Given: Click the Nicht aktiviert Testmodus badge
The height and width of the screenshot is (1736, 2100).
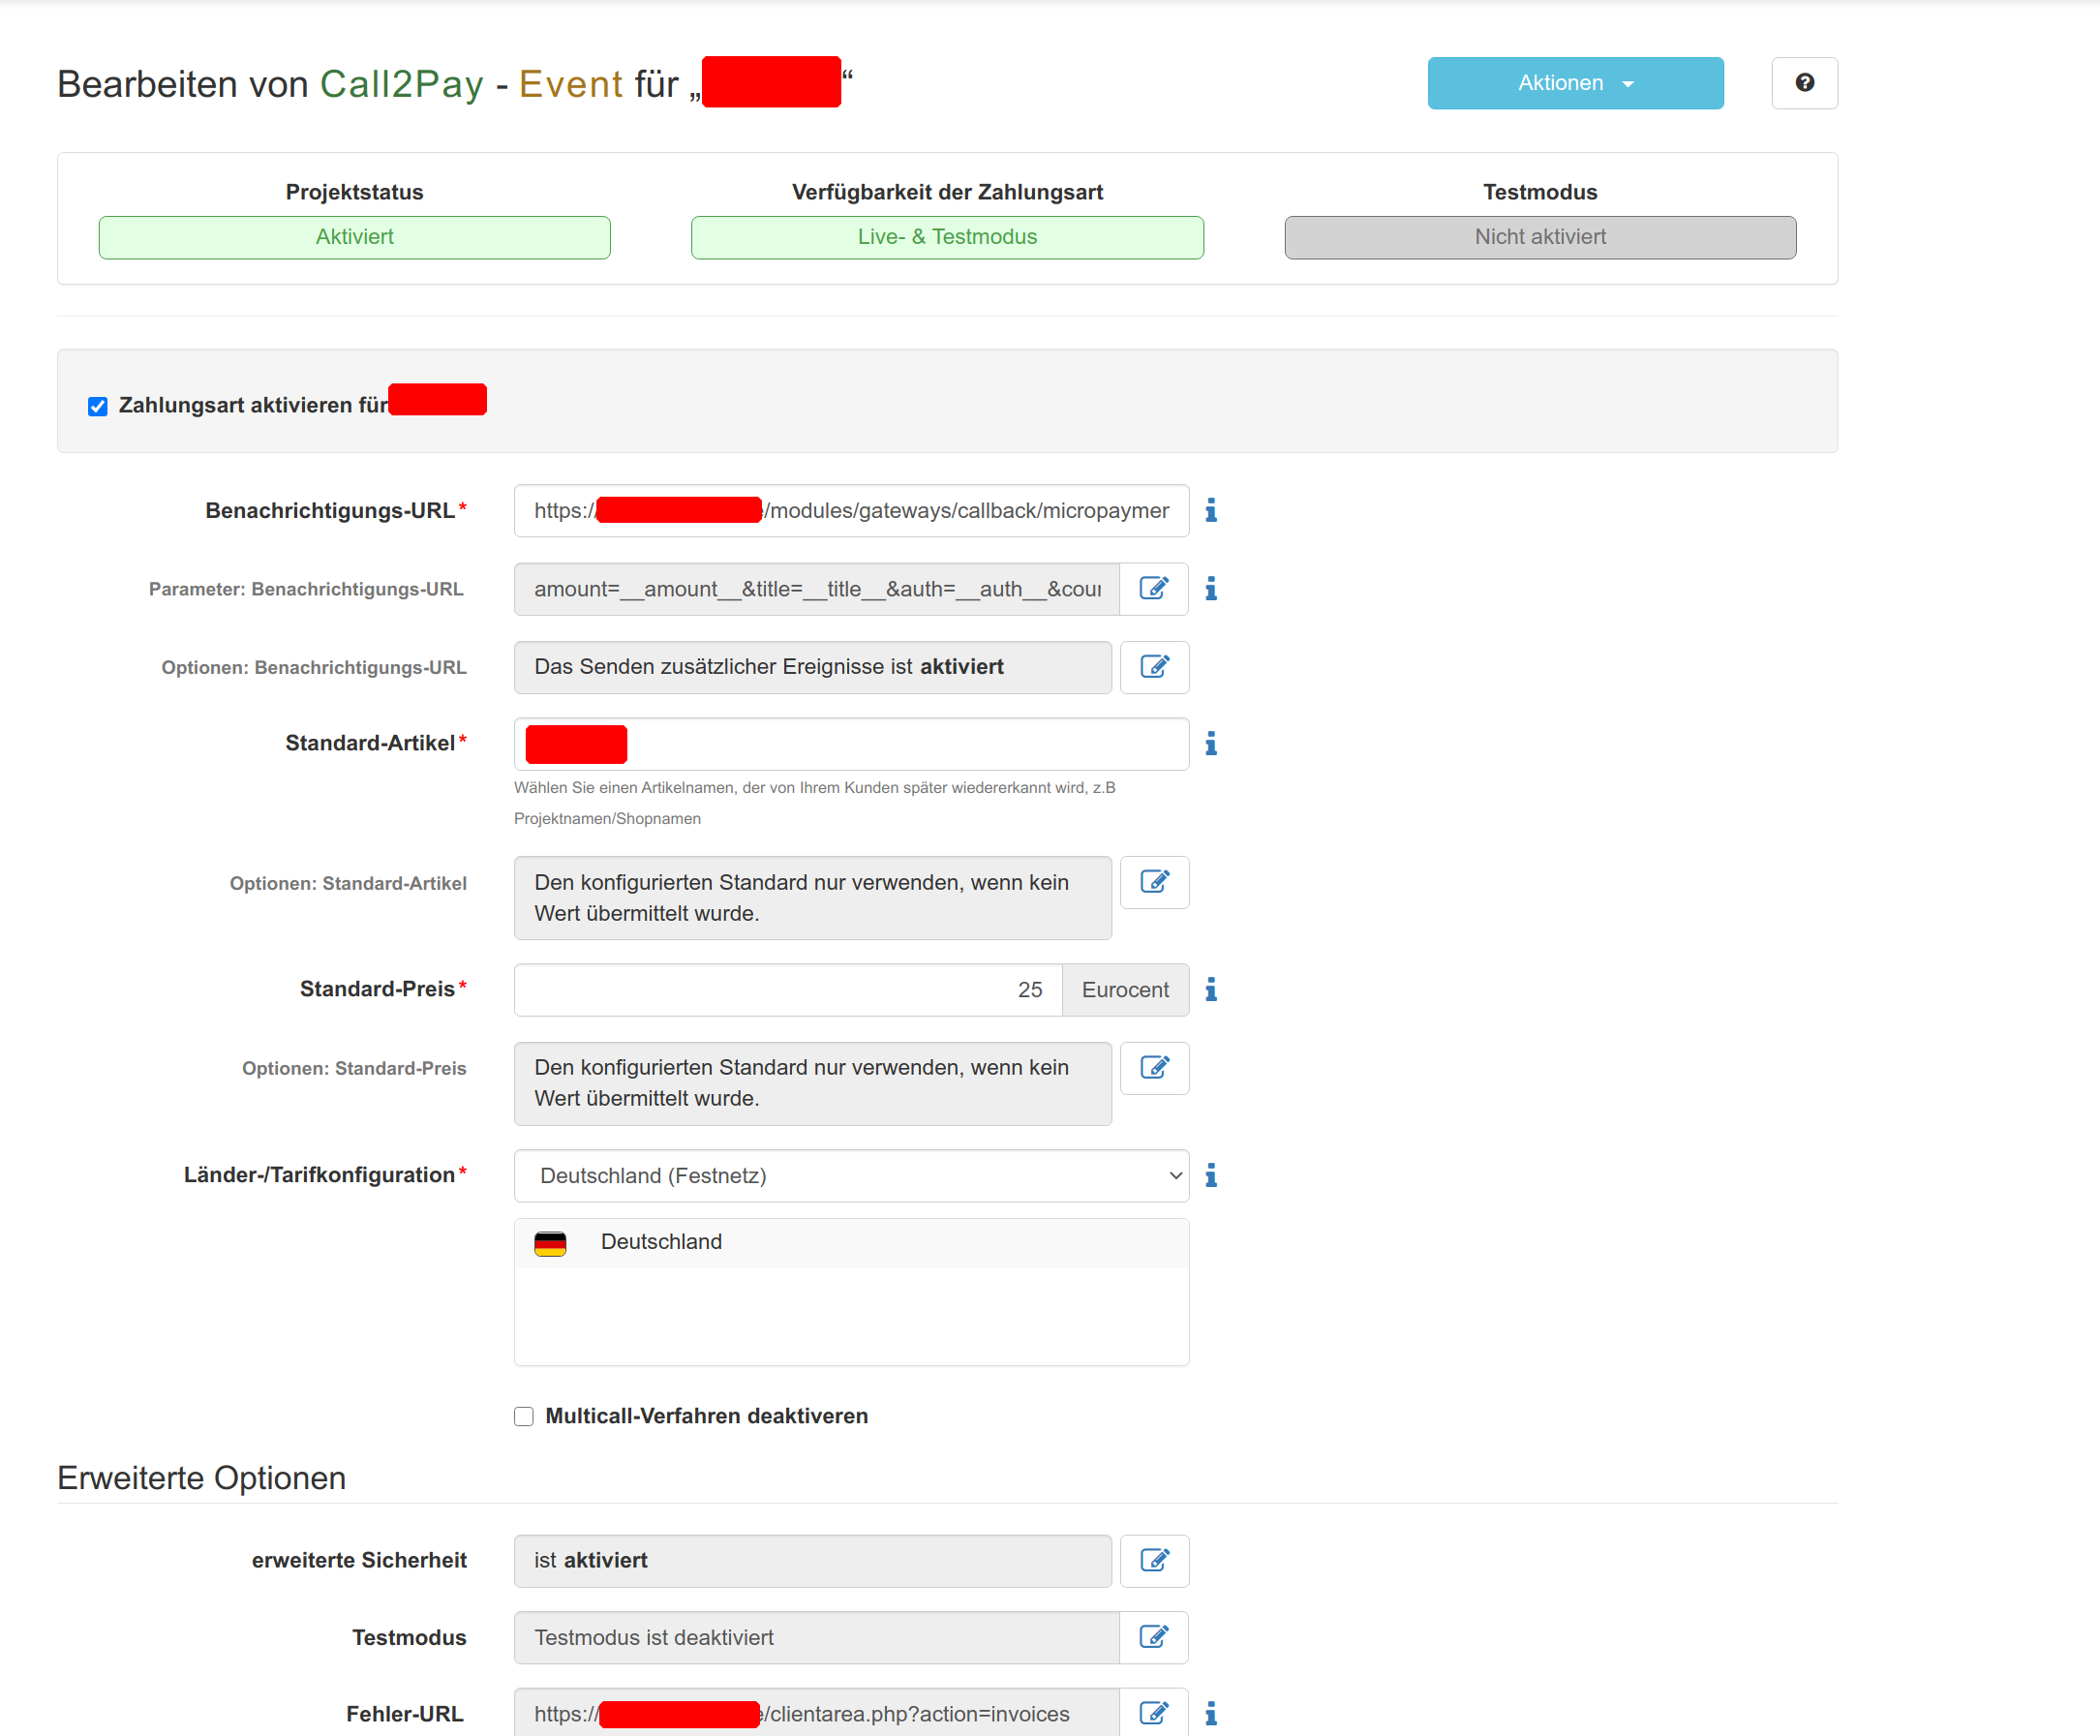Looking at the screenshot, I should click(1540, 238).
